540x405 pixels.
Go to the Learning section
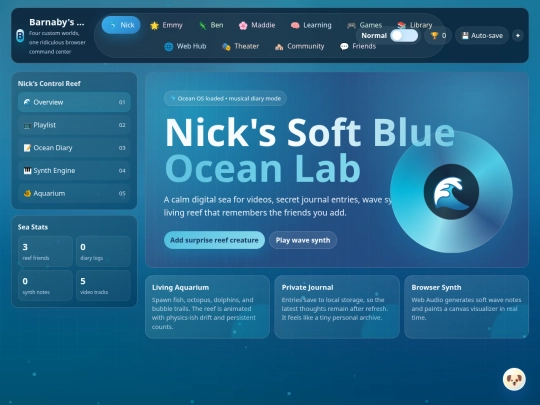coord(311,25)
